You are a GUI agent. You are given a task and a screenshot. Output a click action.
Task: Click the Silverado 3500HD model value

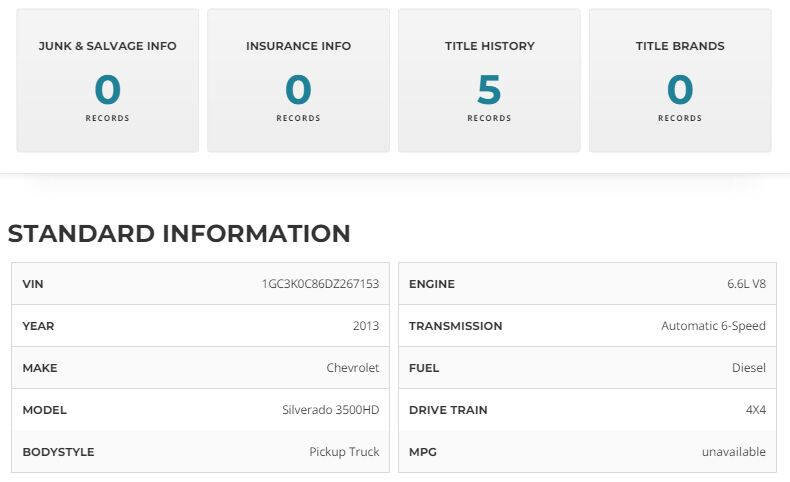pyautogui.click(x=331, y=410)
